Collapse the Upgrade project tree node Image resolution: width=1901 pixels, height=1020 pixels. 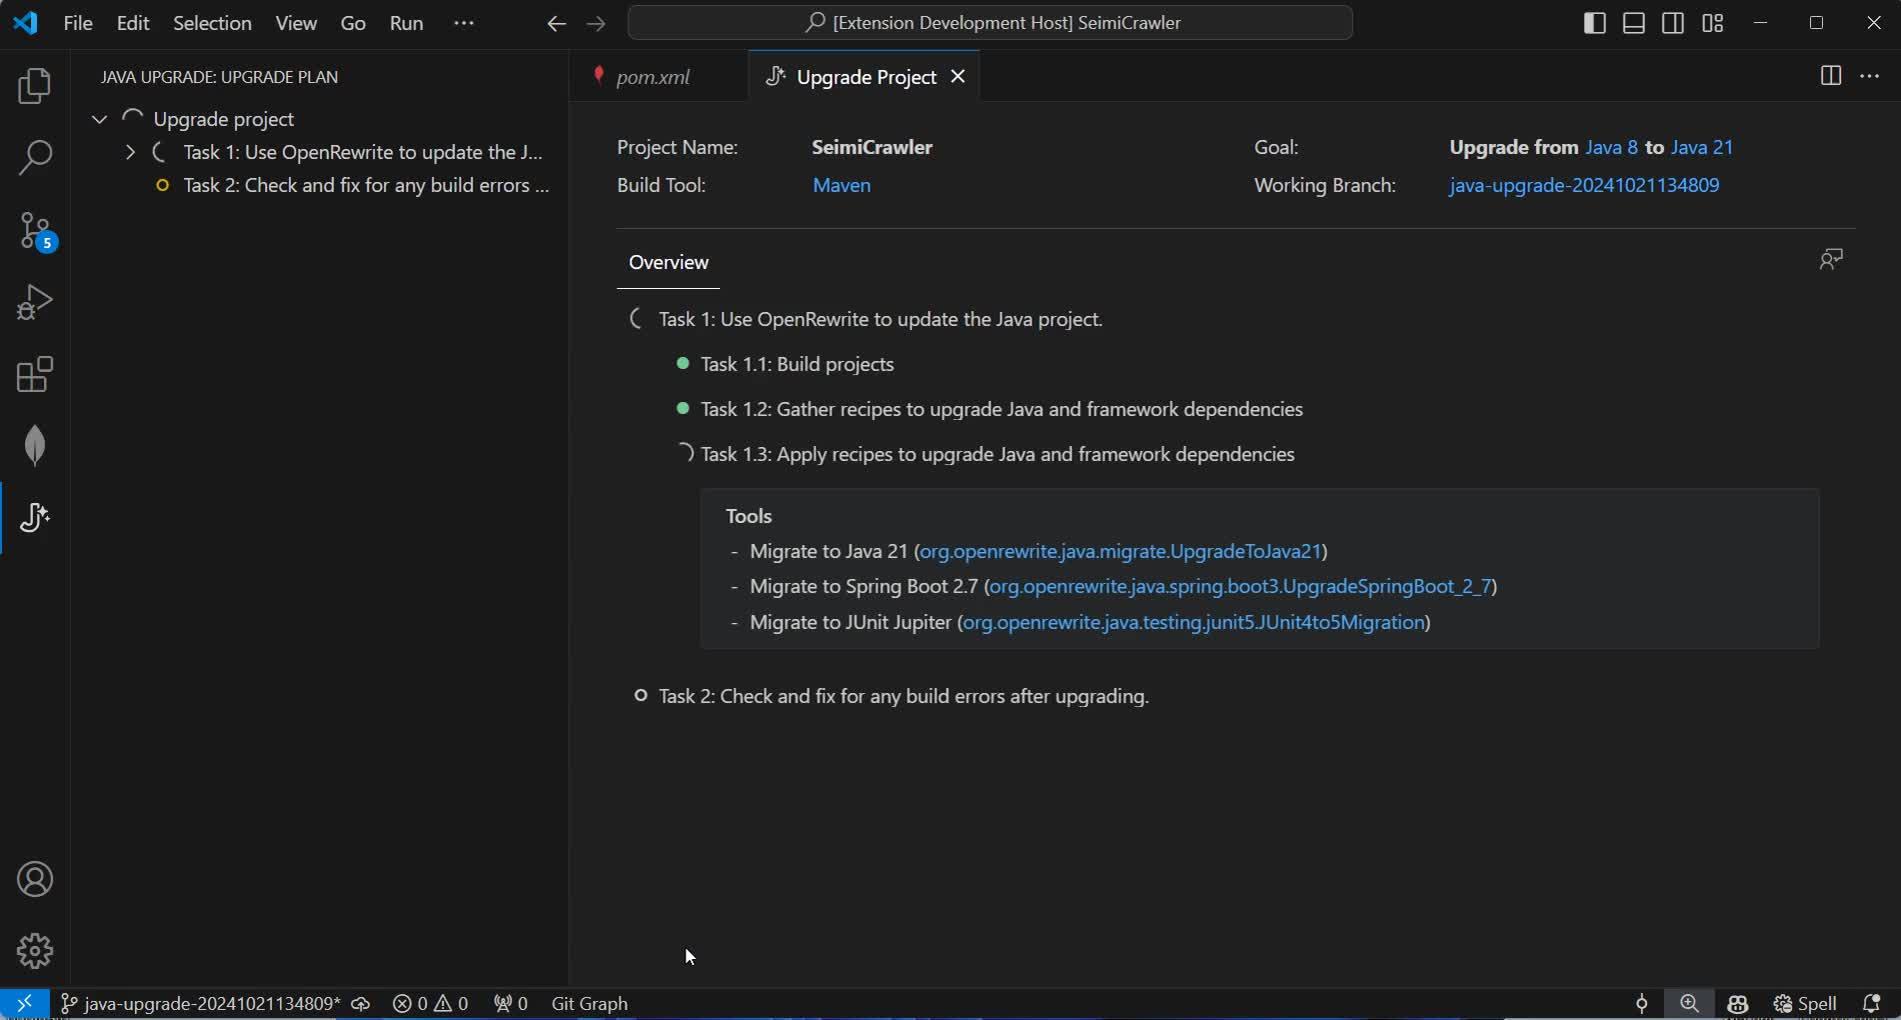click(99, 119)
